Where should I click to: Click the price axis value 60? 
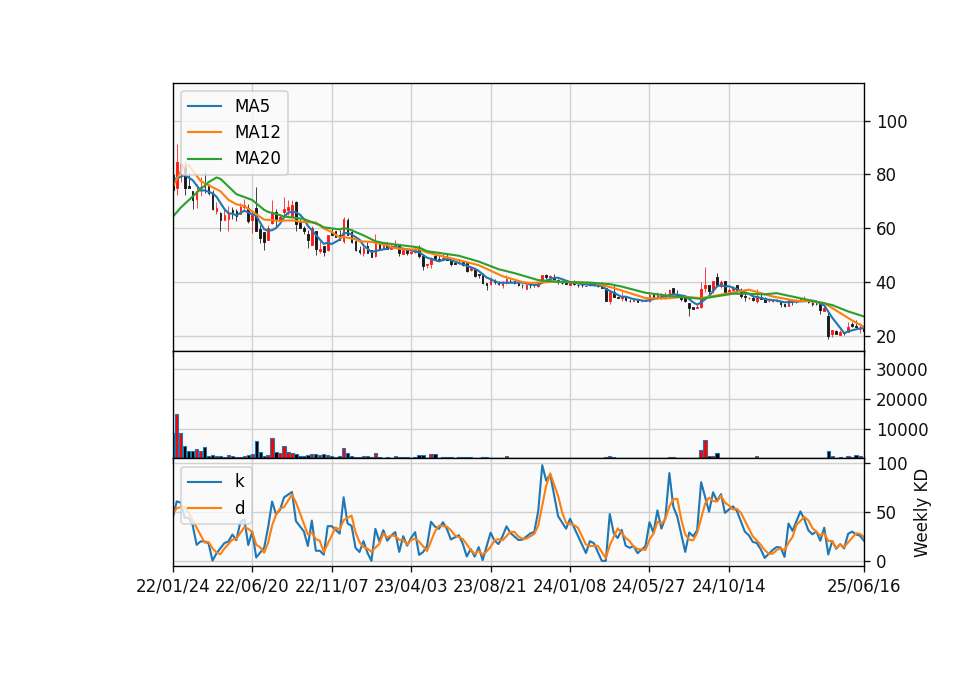pyautogui.click(x=887, y=229)
